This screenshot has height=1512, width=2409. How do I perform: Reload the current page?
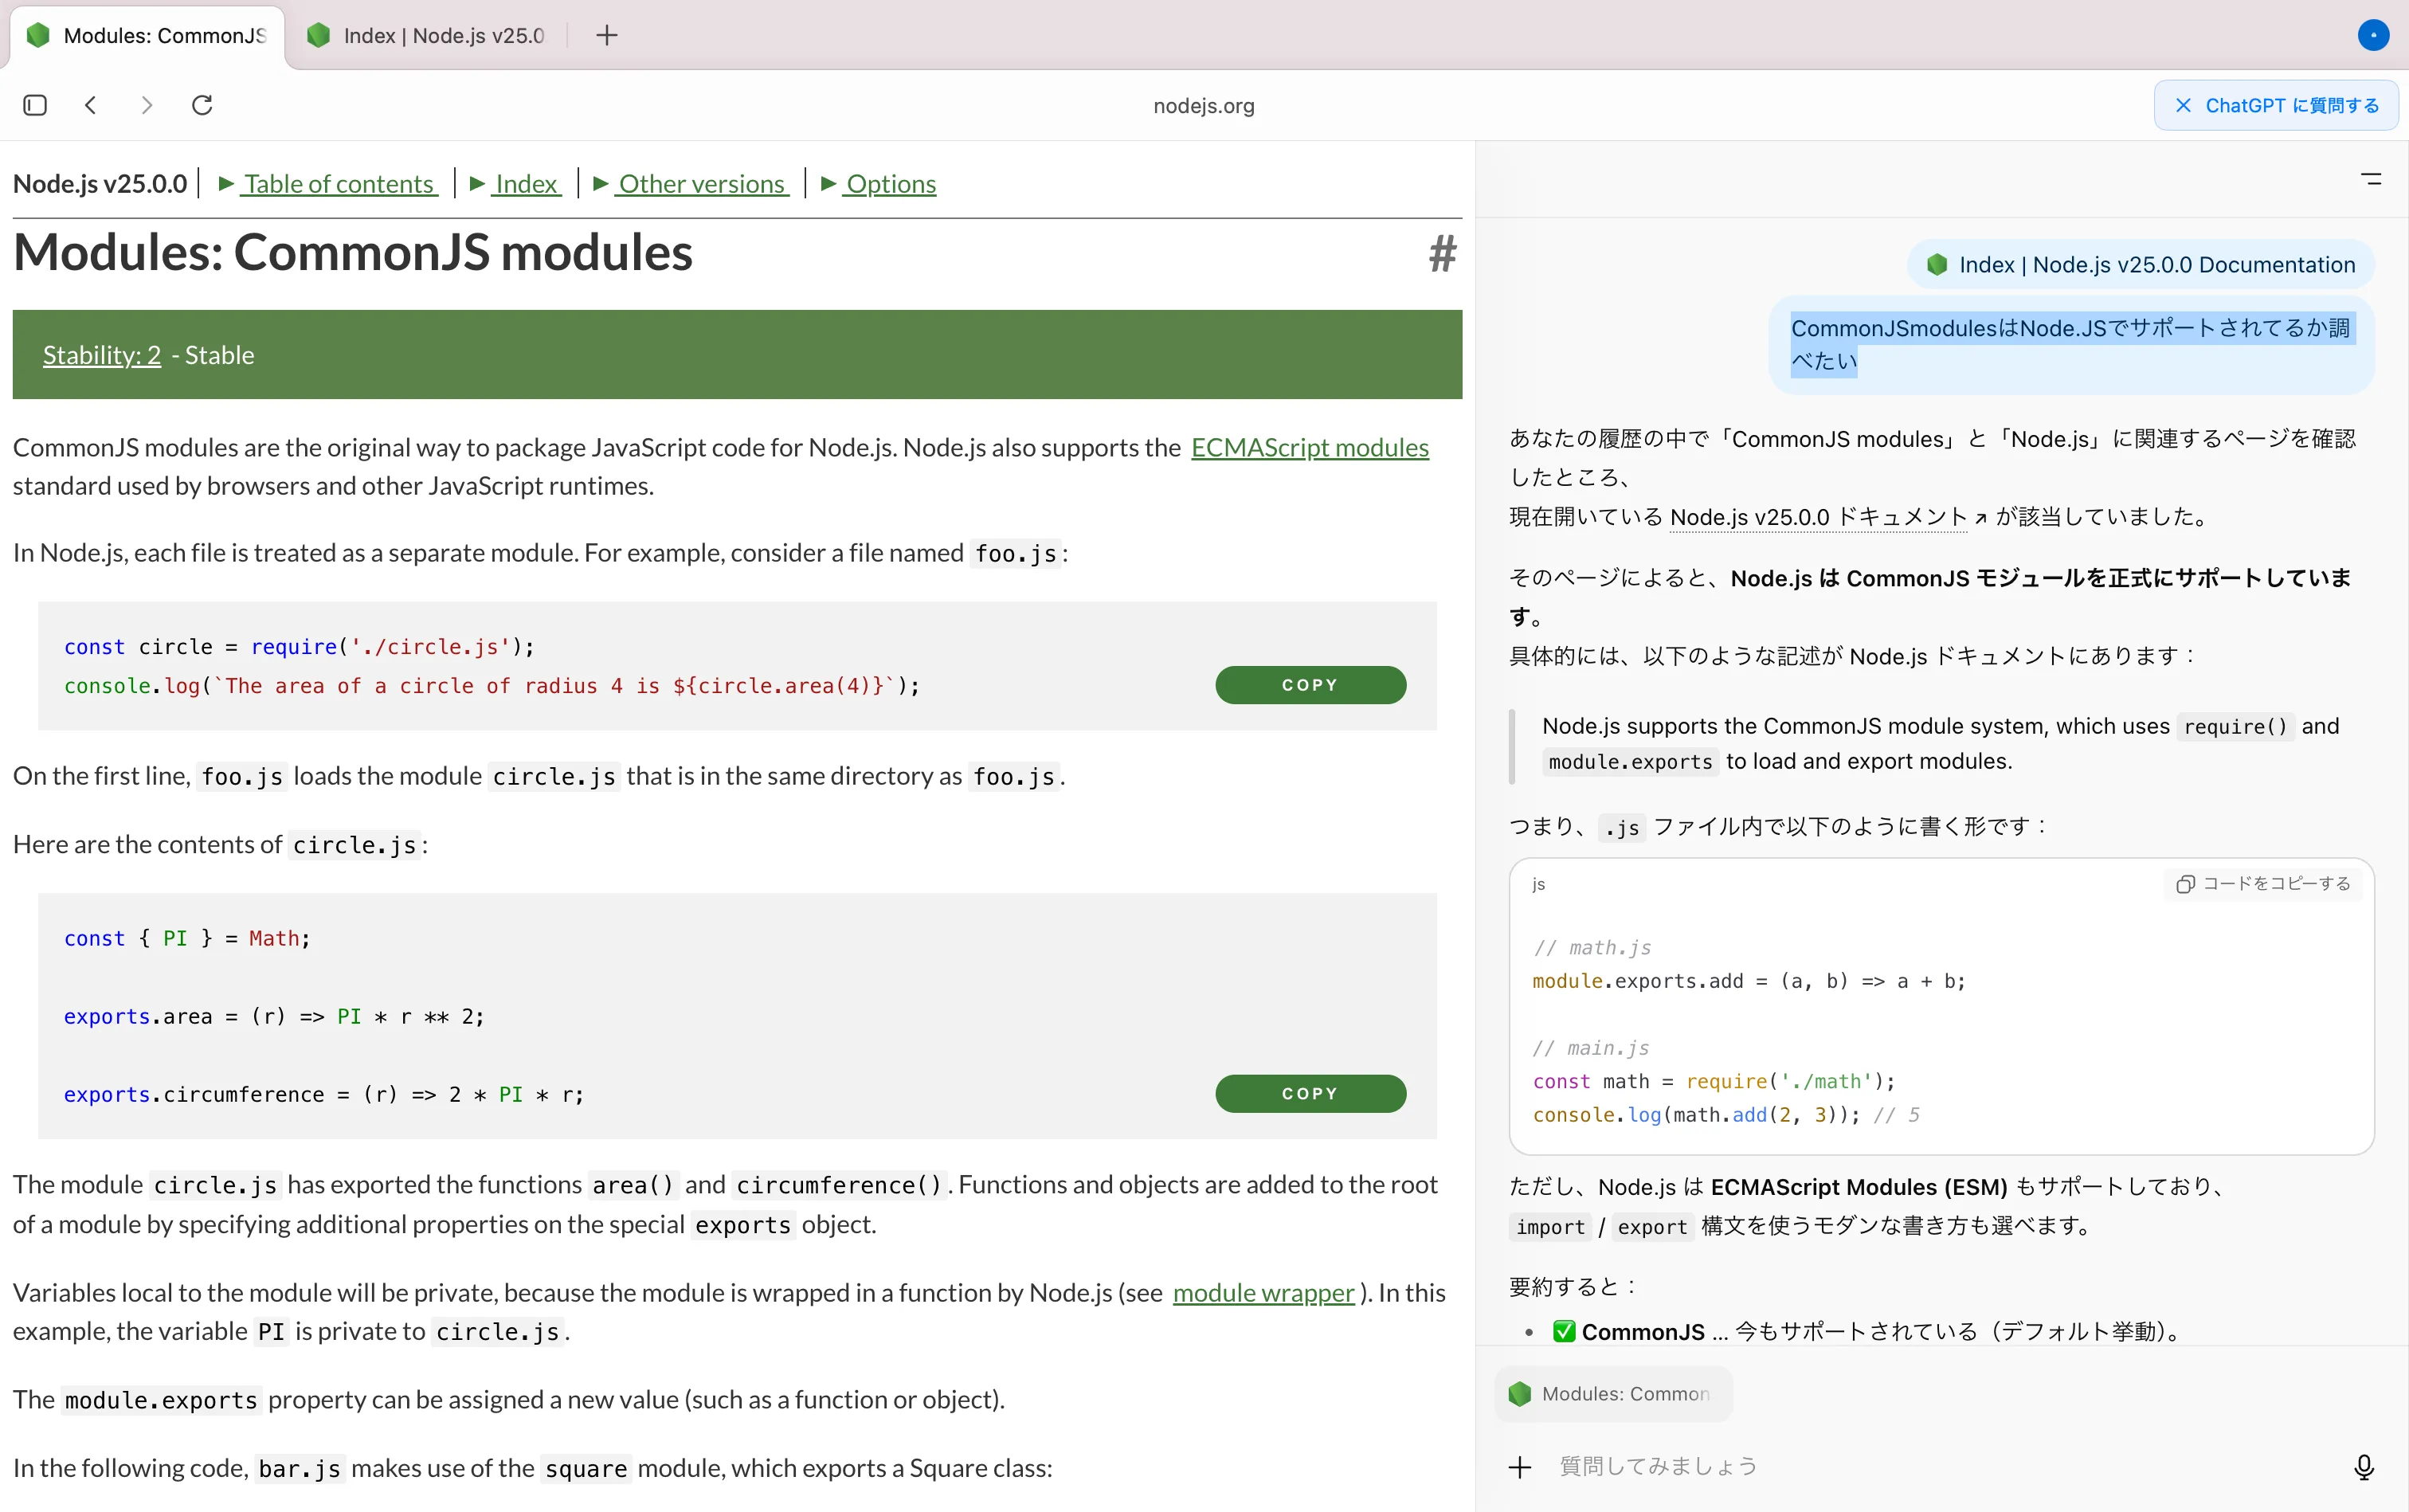(202, 105)
